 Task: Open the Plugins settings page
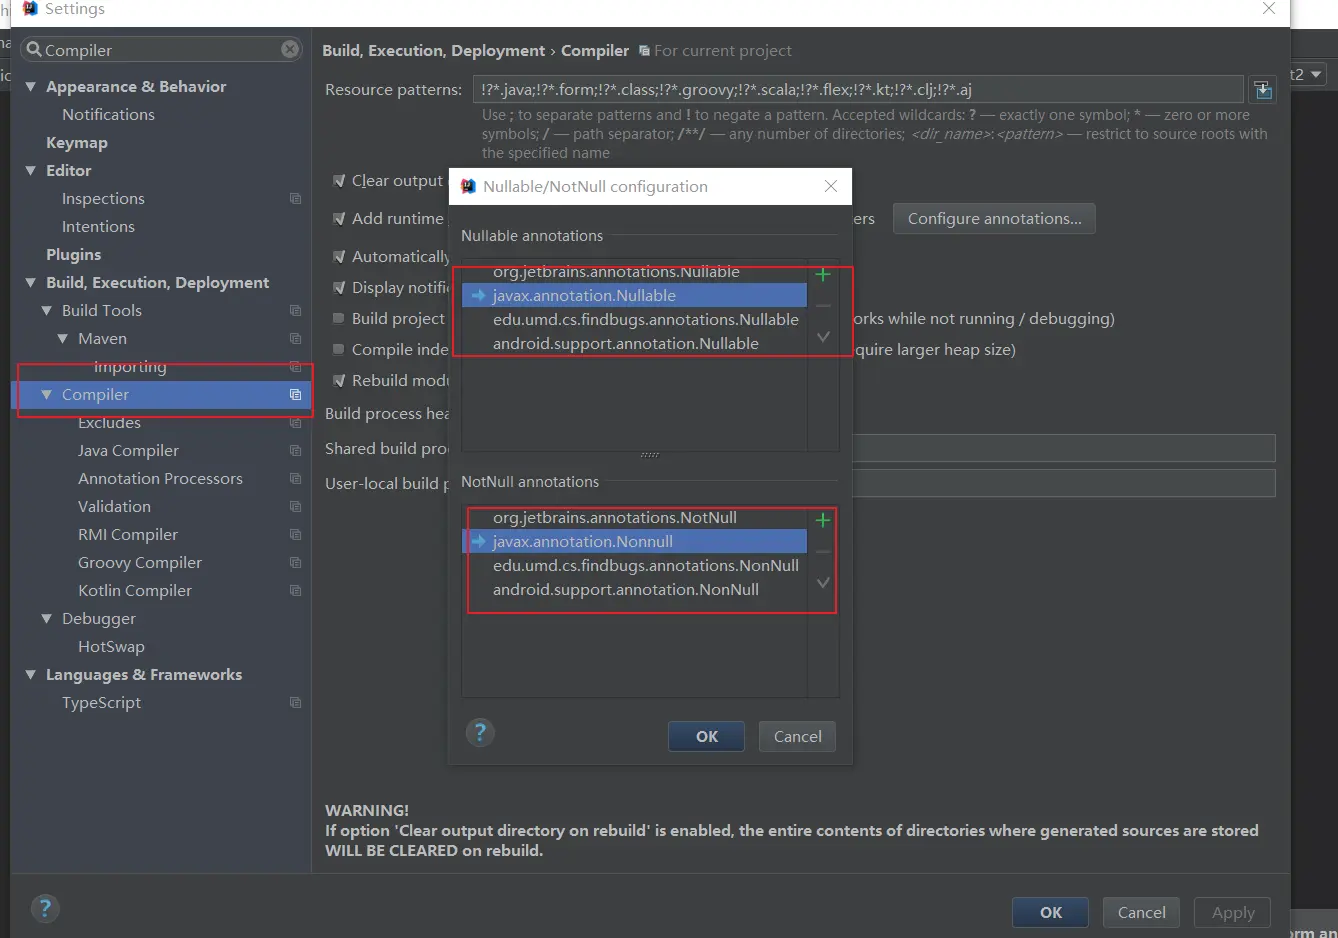click(x=73, y=255)
